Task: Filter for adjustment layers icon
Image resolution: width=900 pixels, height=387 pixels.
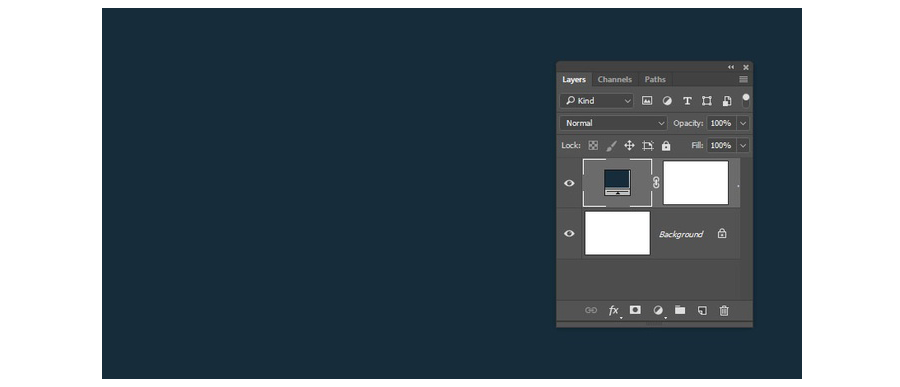Action: (667, 100)
